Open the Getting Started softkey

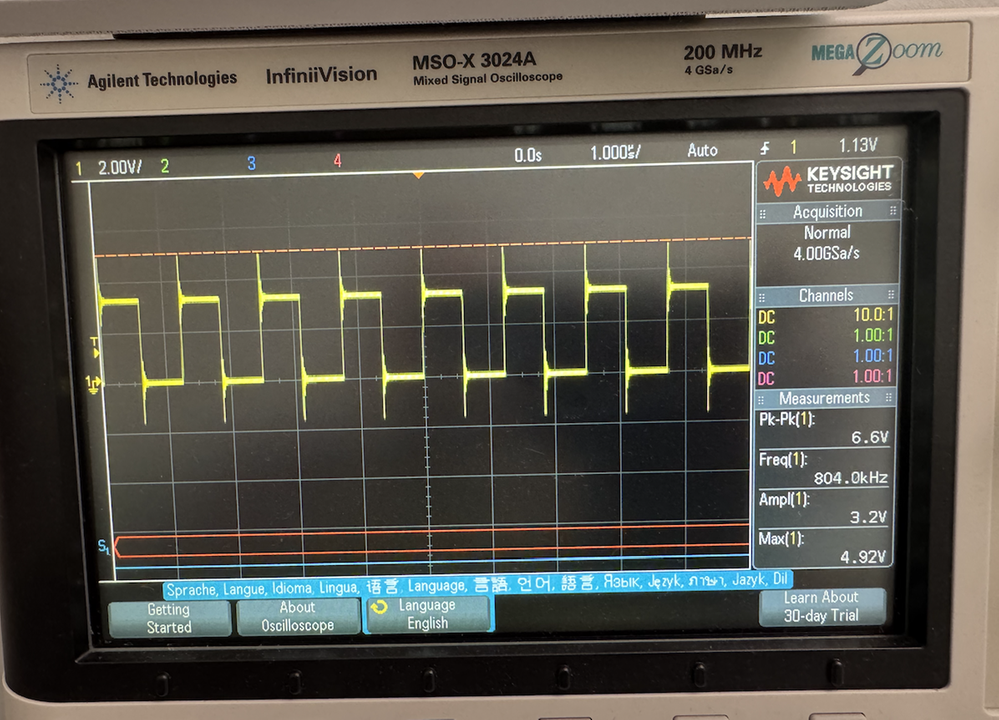(x=169, y=618)
